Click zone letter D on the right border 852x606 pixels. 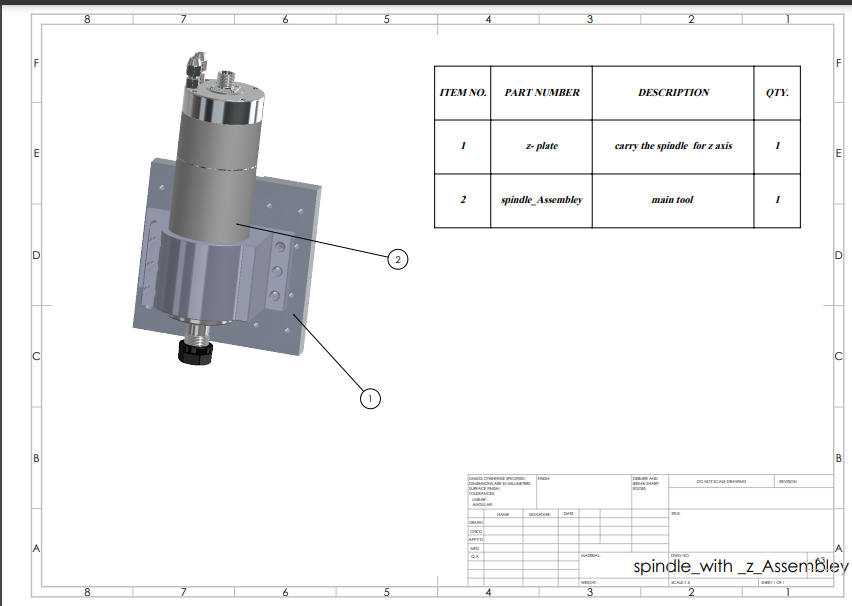(x=838, y=255)
